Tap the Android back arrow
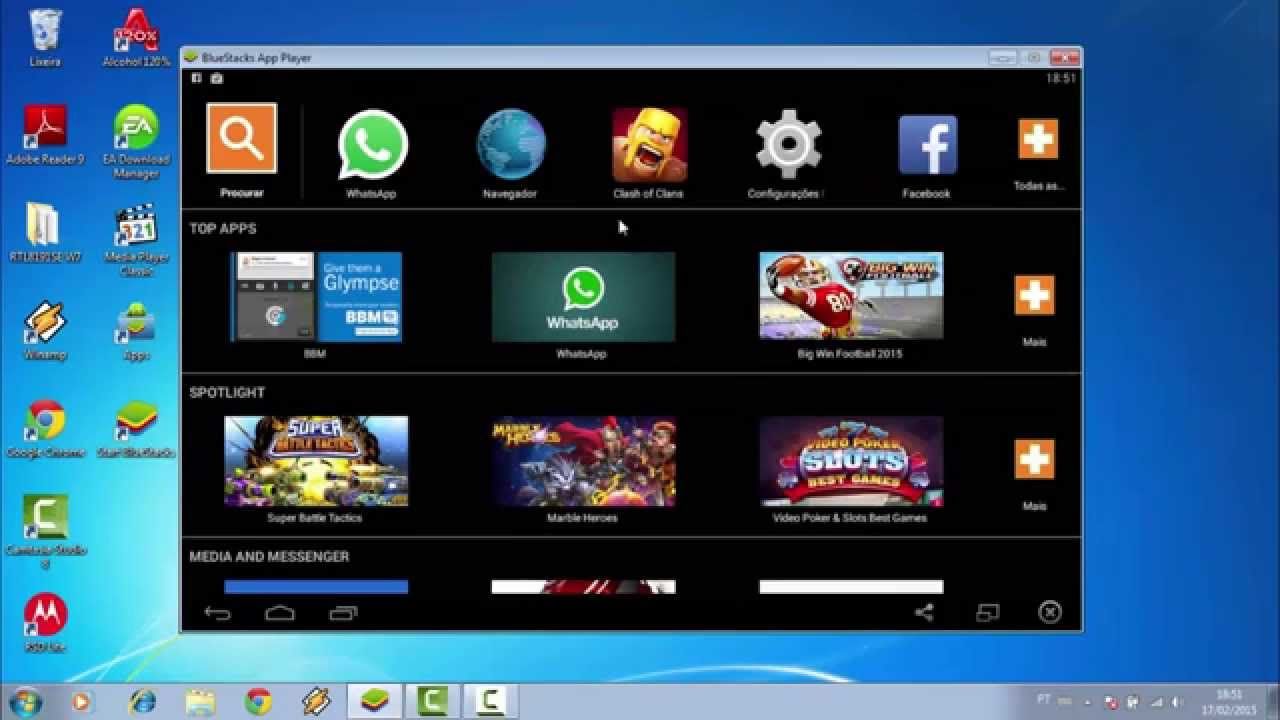The width and height of the screenshot is (1280, 720). pos(217,613)
